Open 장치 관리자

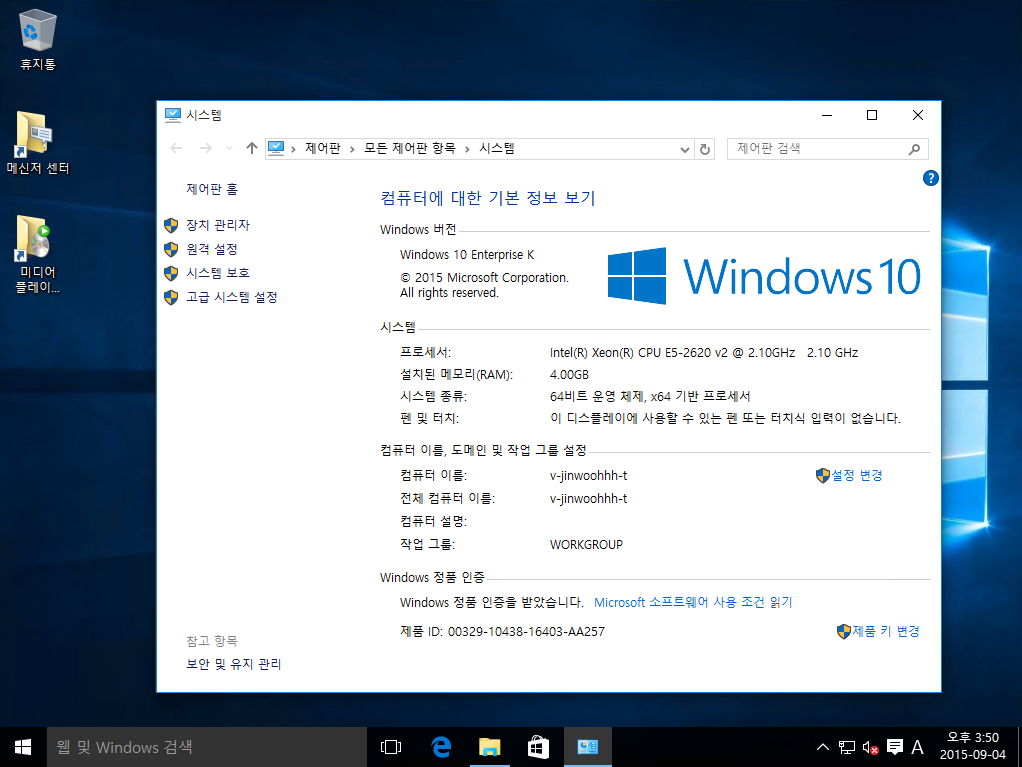click(218, 225)
